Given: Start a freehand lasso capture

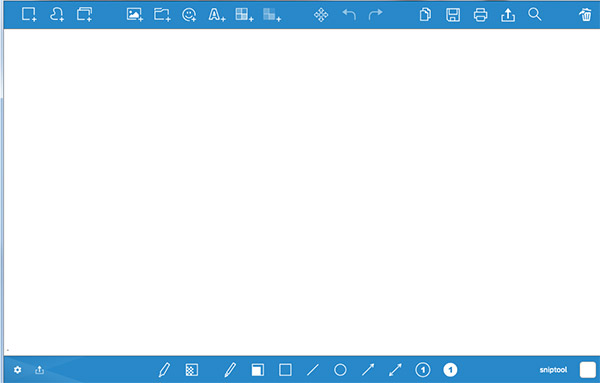Looking at the screenshot, I should coord(57,15).
